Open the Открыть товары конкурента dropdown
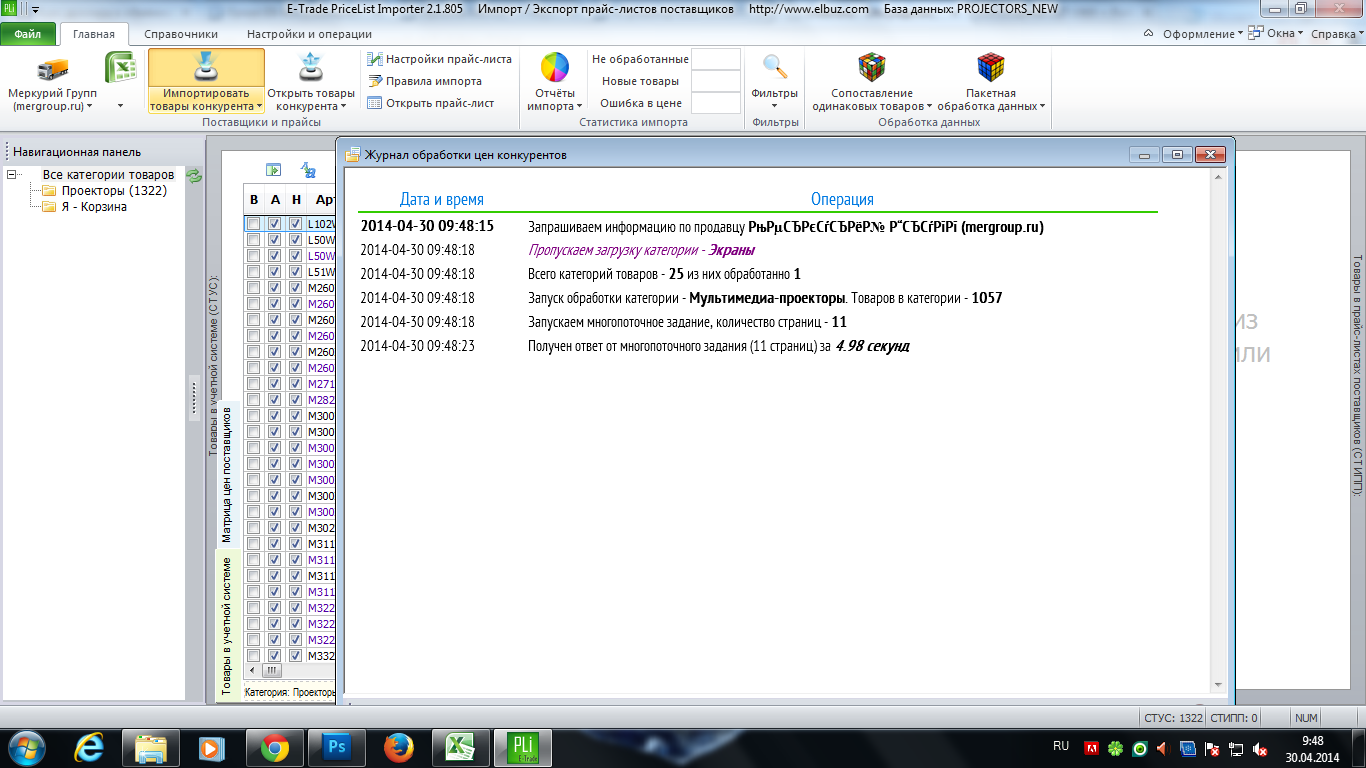This screenshot has width=1366, height=768. (310, 99)
